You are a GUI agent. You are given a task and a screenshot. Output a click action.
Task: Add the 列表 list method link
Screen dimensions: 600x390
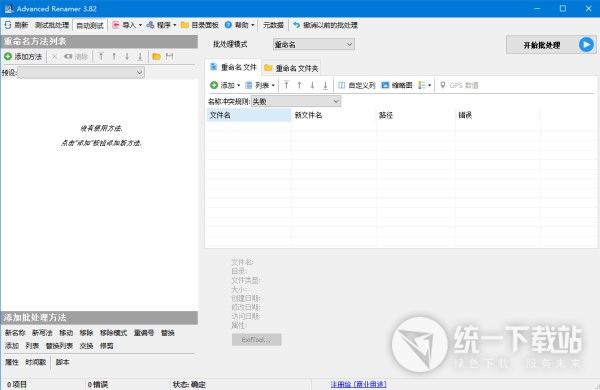click(32, 346)
